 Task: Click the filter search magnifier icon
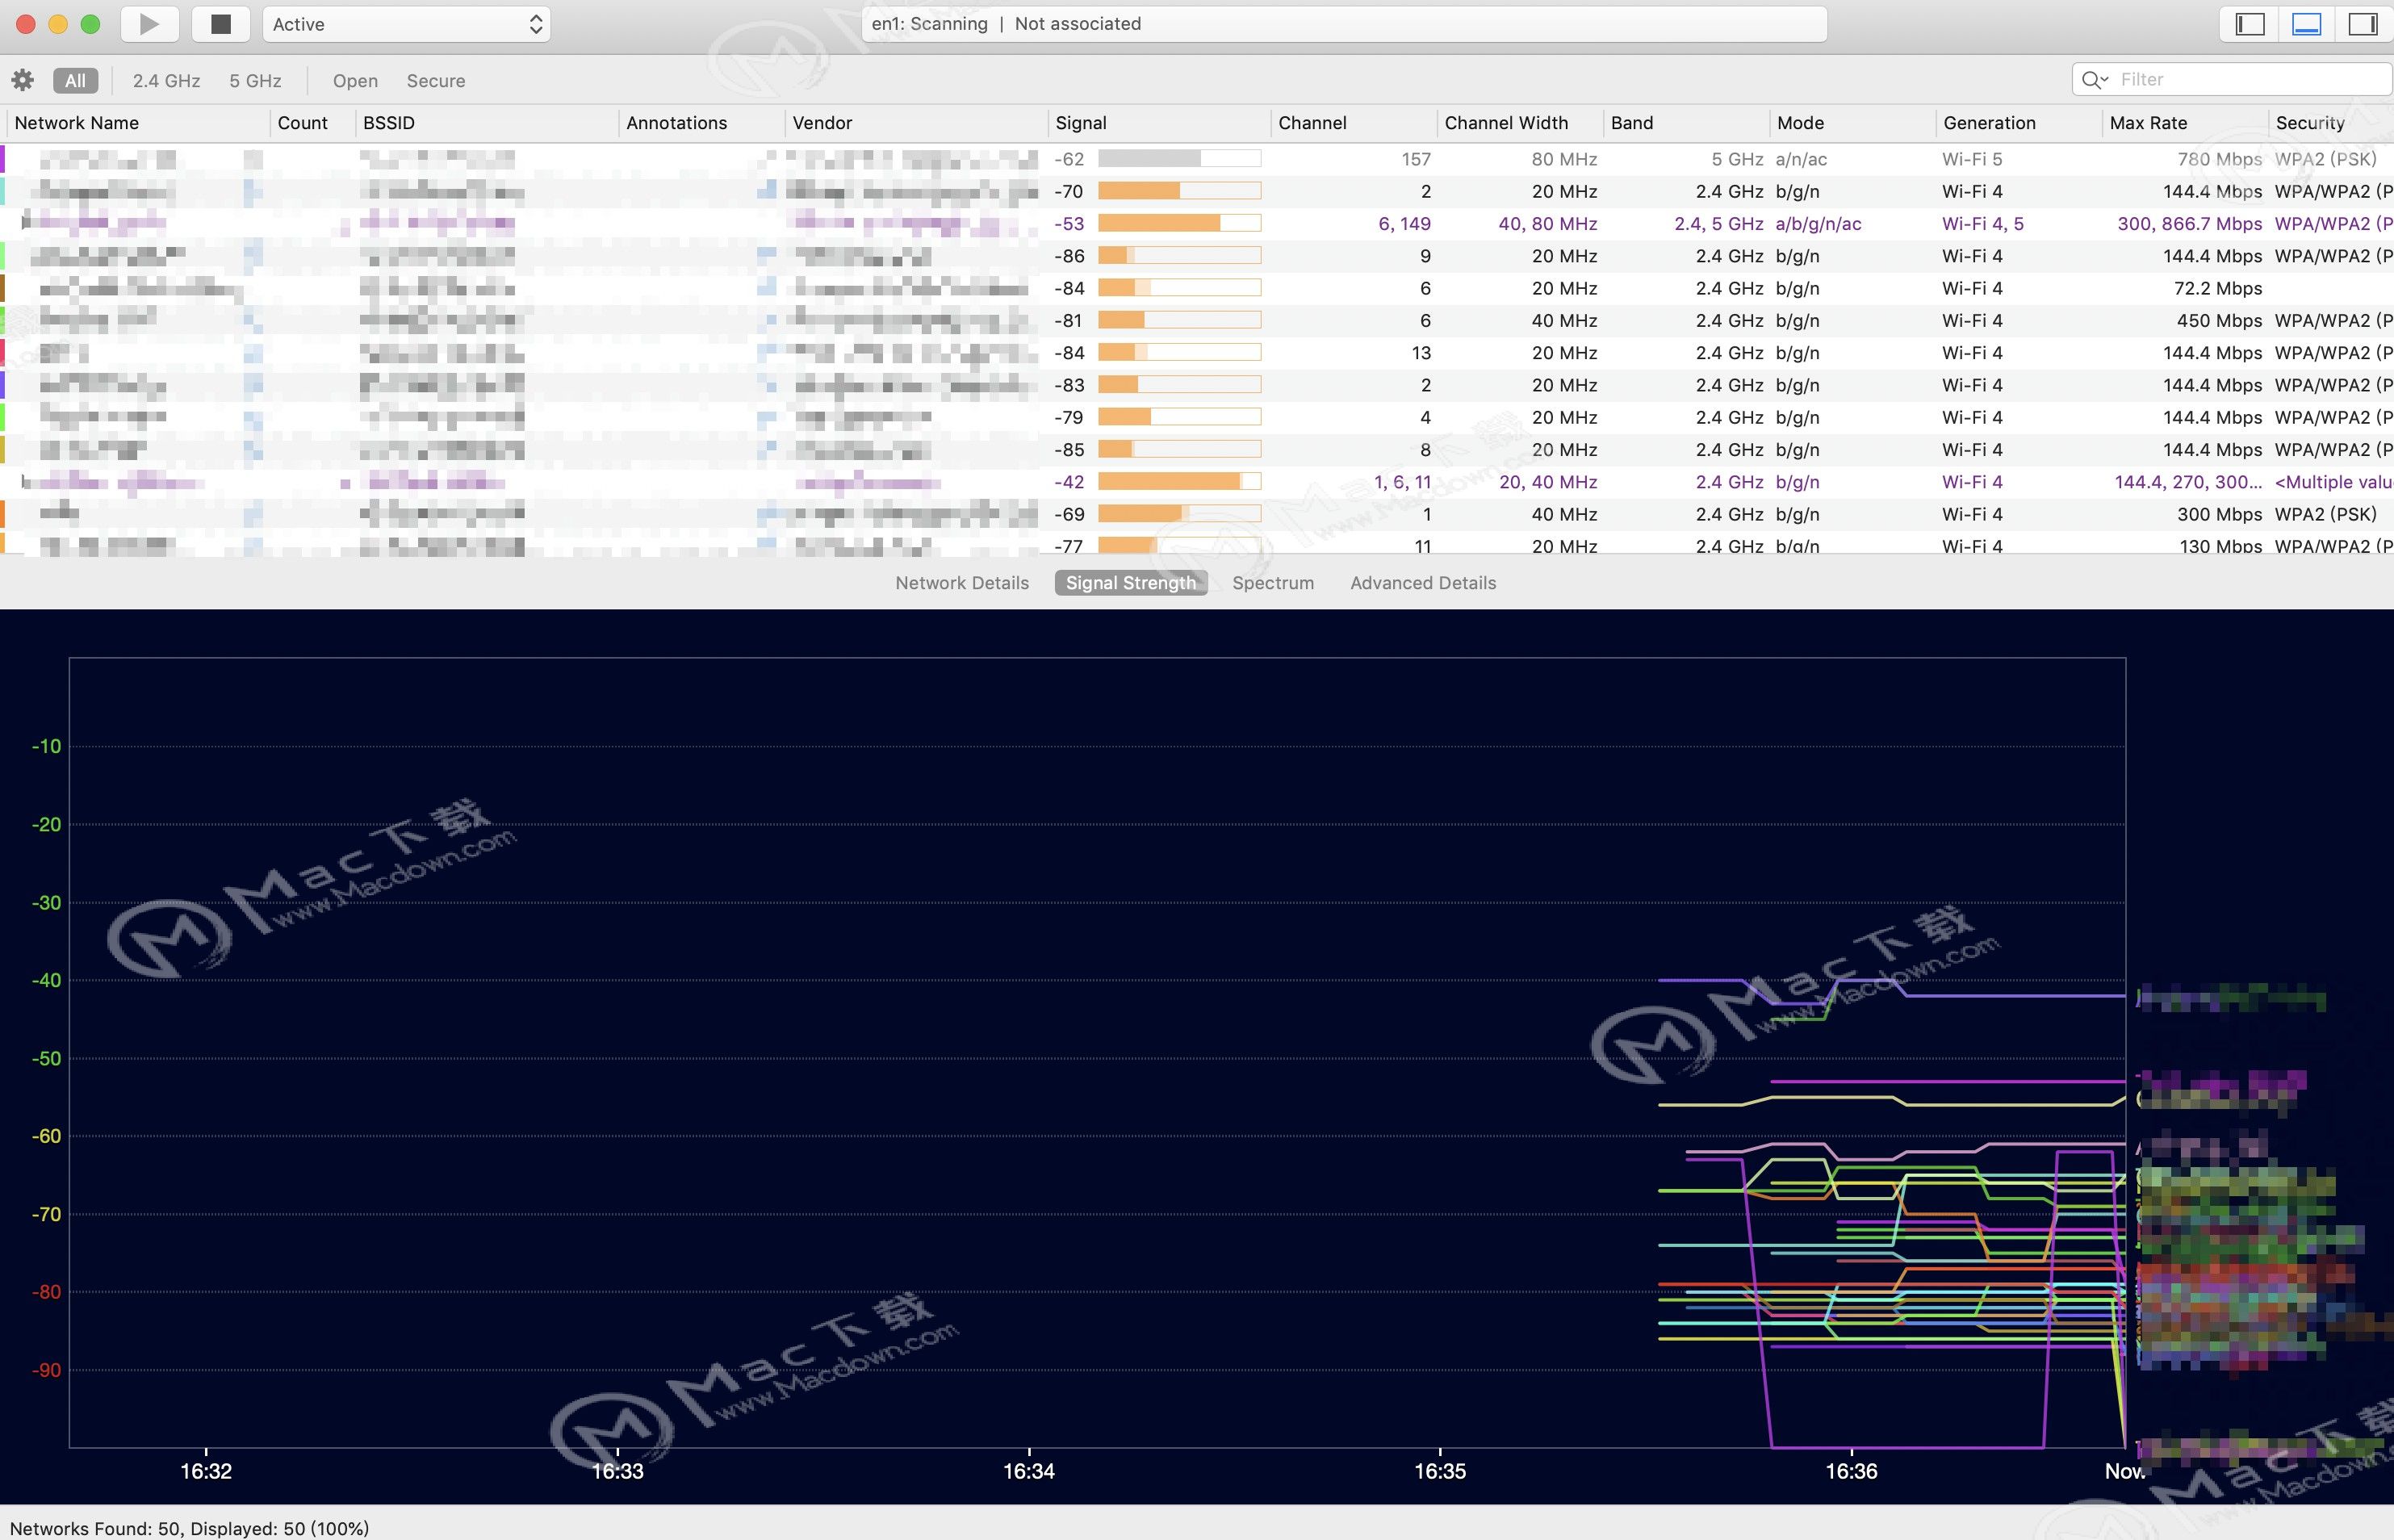point(2093,80)
